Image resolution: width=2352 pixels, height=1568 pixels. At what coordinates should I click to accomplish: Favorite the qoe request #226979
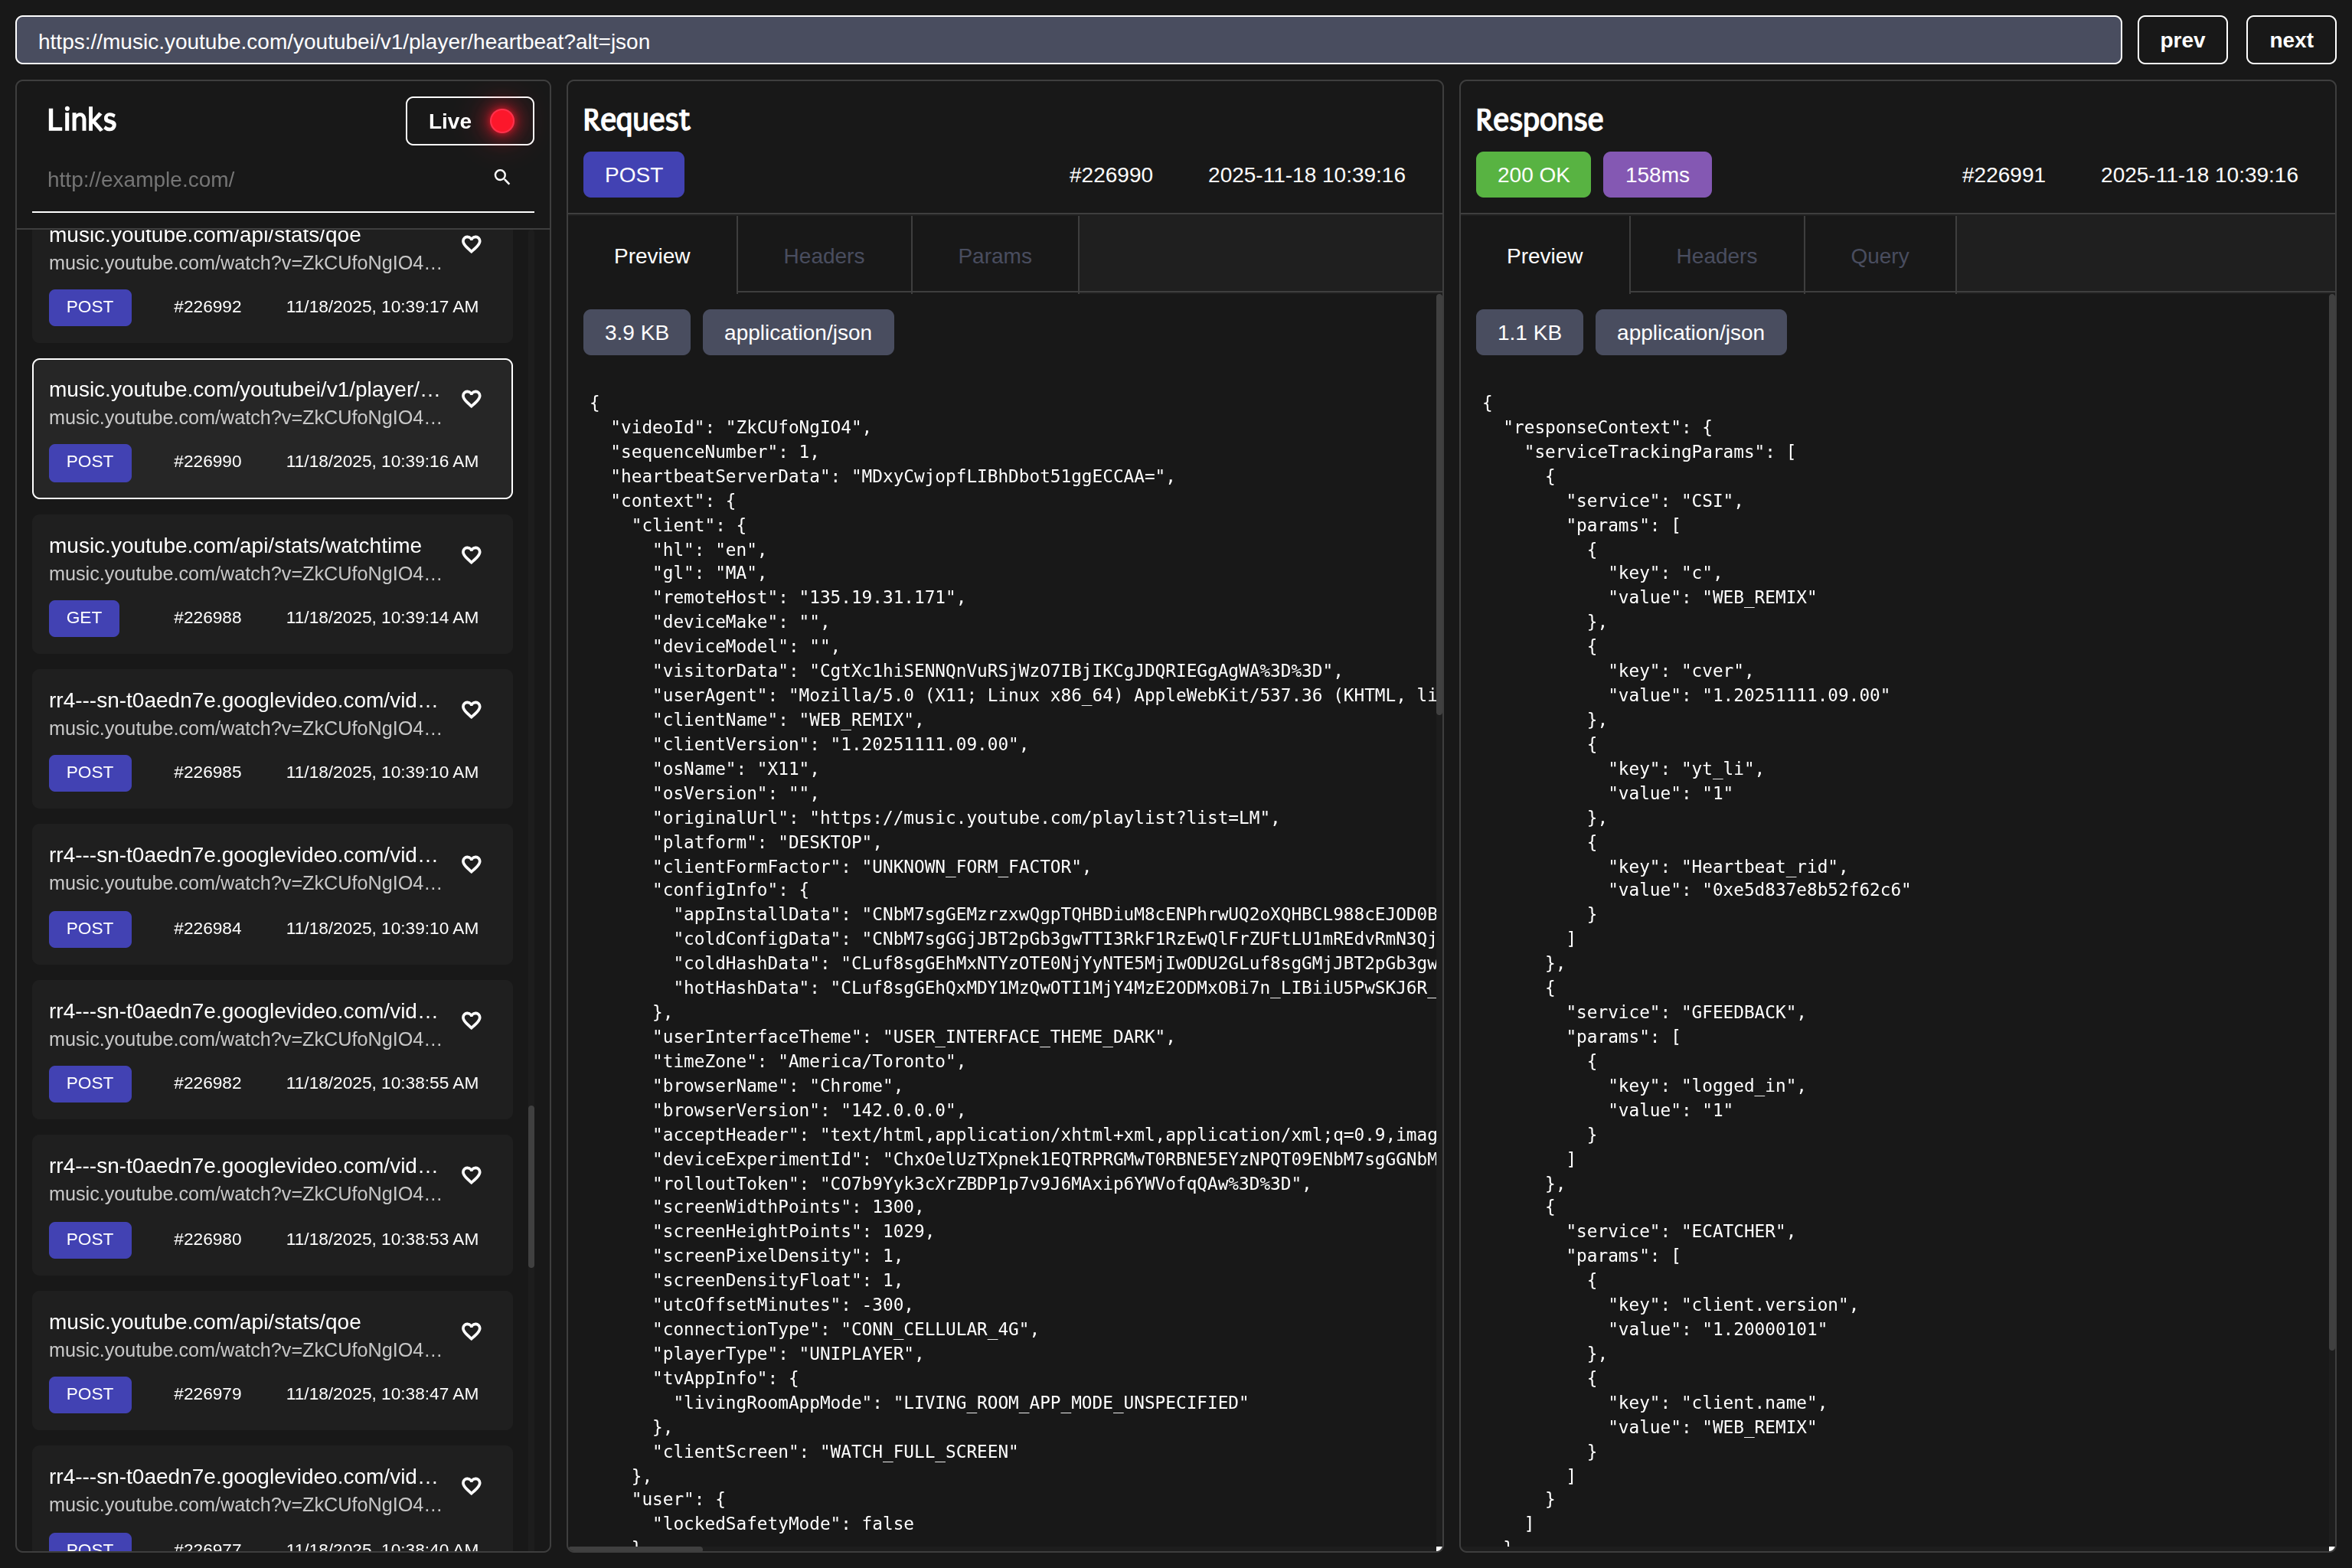[x=471, y=1331]
